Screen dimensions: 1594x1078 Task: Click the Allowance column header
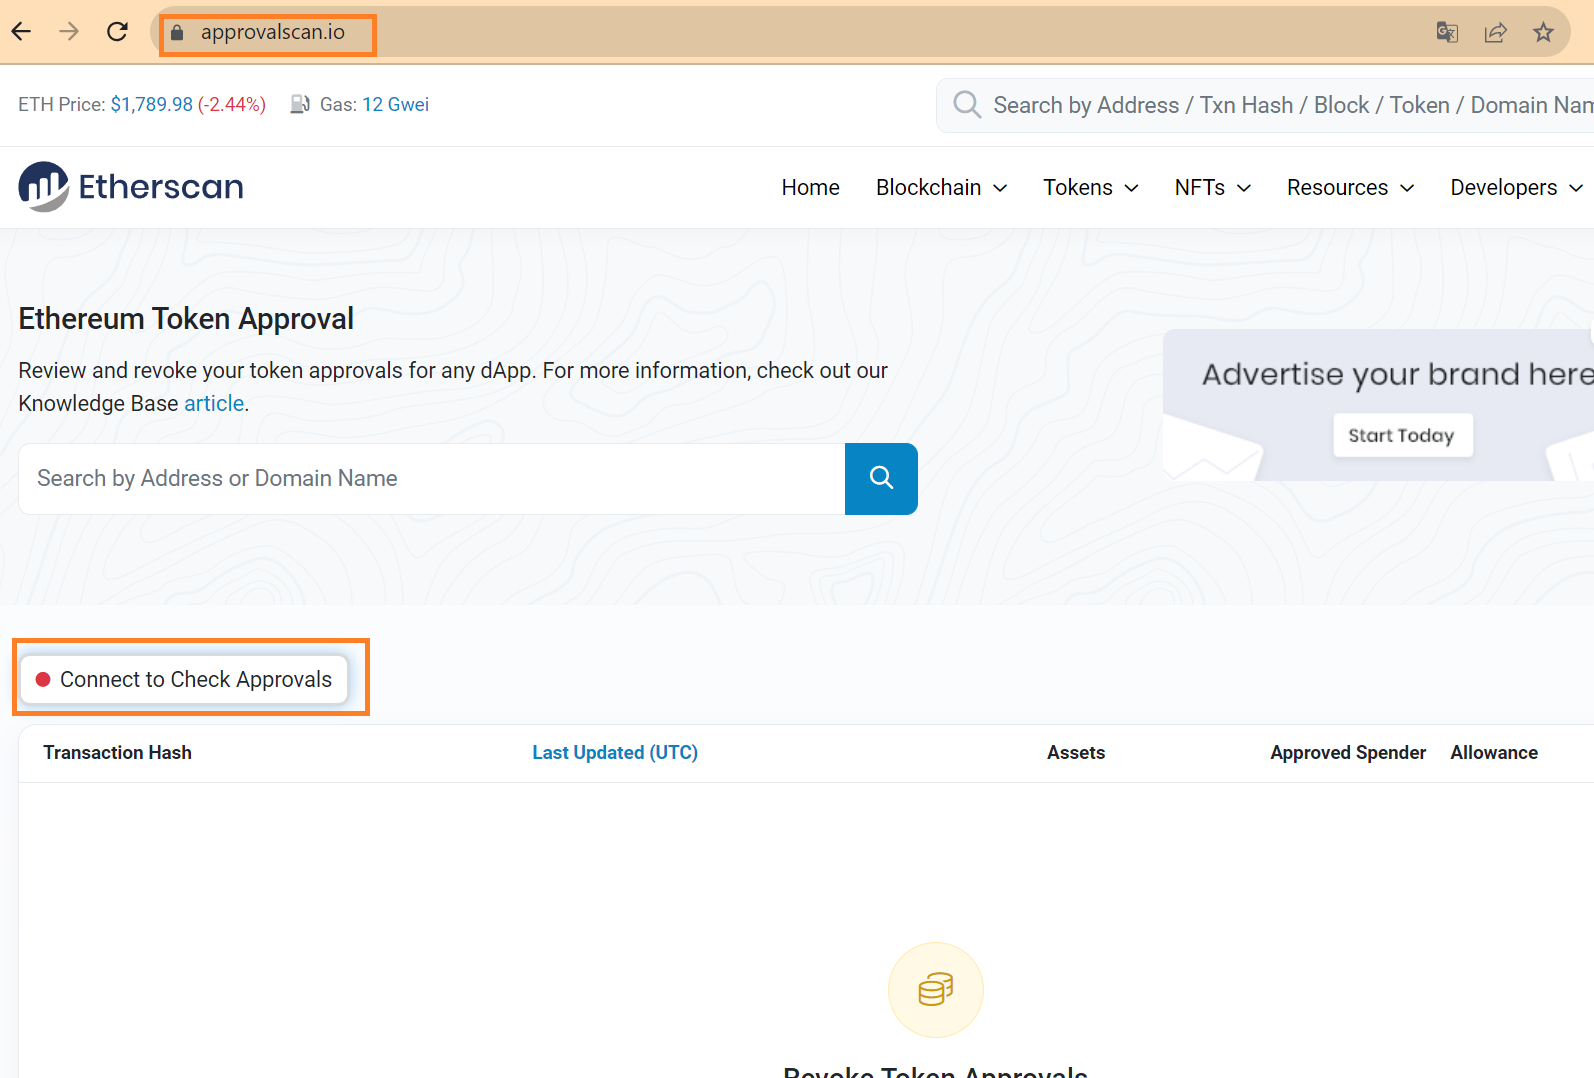pyautogui.click(x=1494, y=752)
